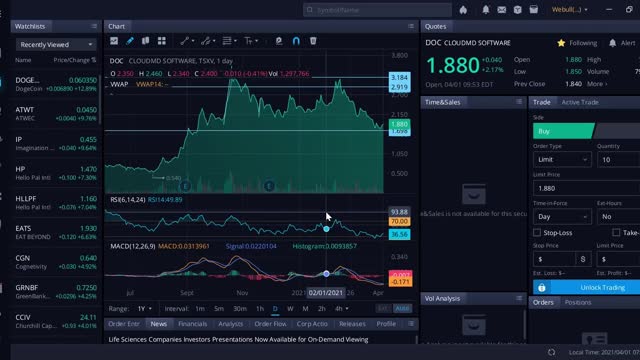Click the Unlock Trading button
The image size is (640, 360).
(x=587, y=287)
